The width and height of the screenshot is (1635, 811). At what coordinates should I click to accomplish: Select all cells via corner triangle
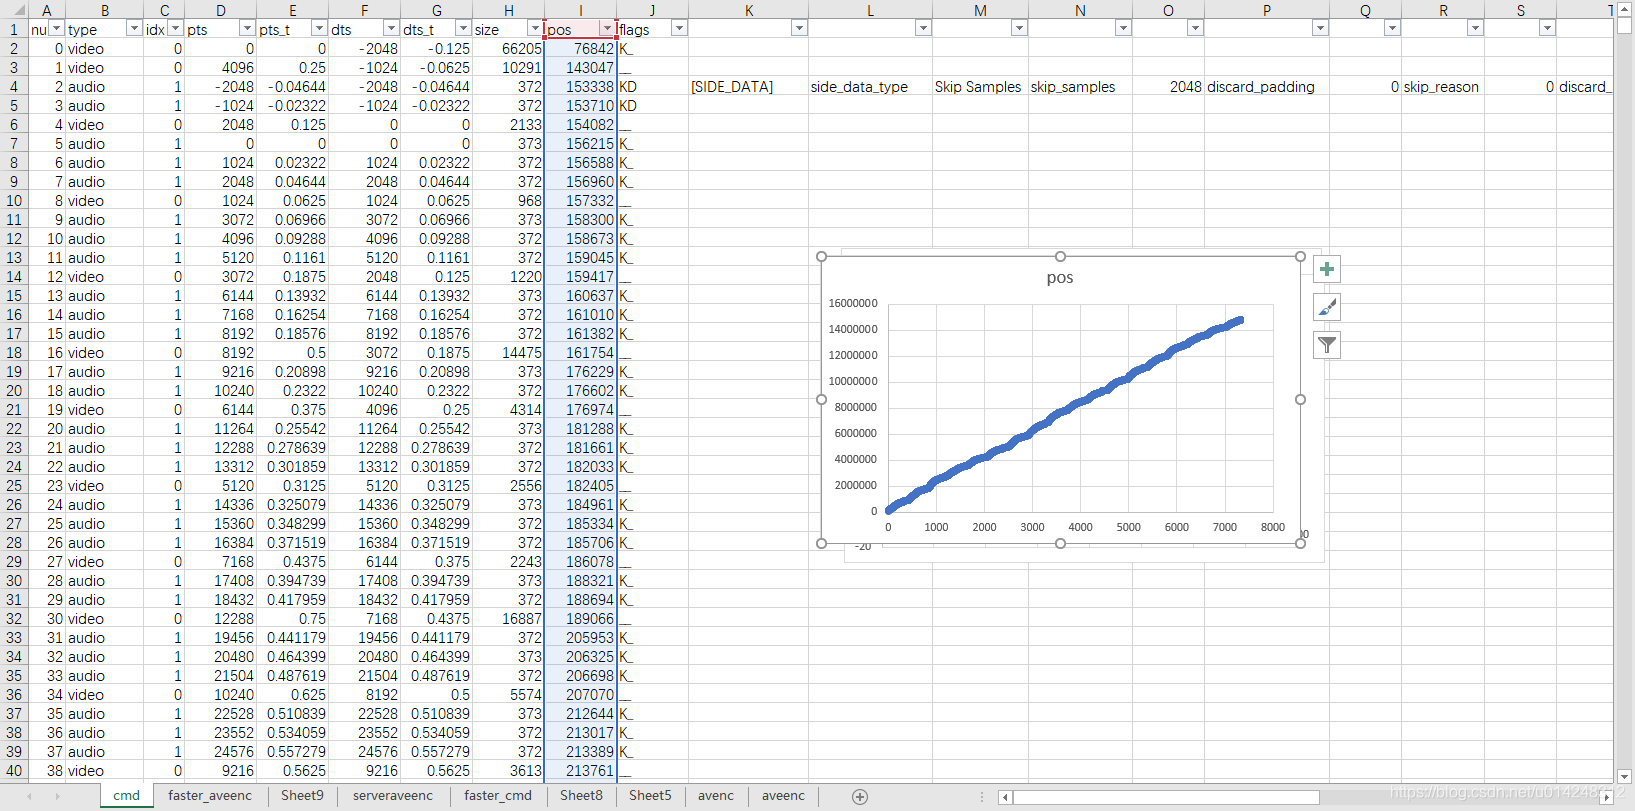(x=14, y=10)
